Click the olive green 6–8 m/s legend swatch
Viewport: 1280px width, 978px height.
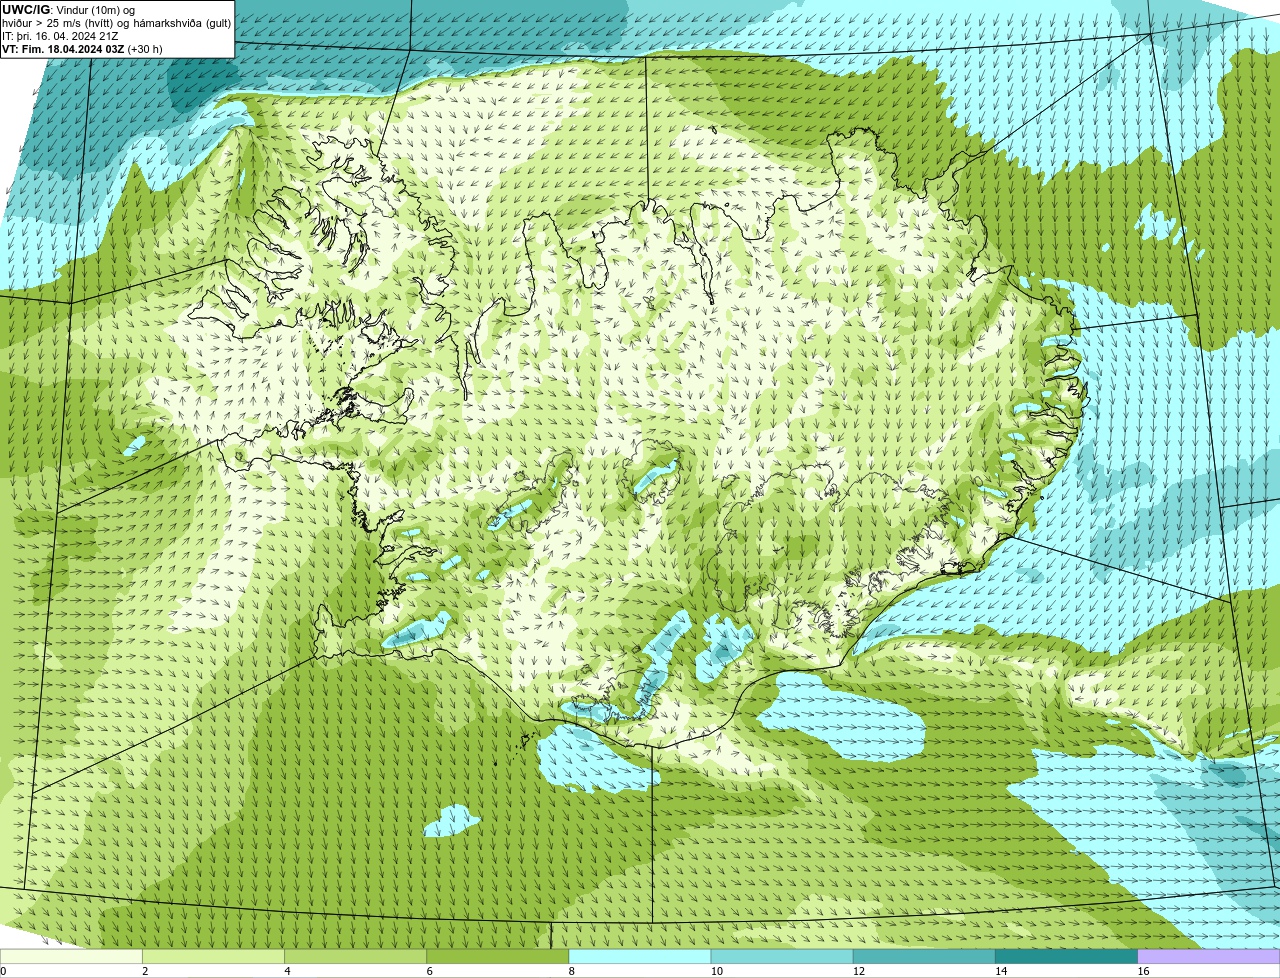coord(498,956)
